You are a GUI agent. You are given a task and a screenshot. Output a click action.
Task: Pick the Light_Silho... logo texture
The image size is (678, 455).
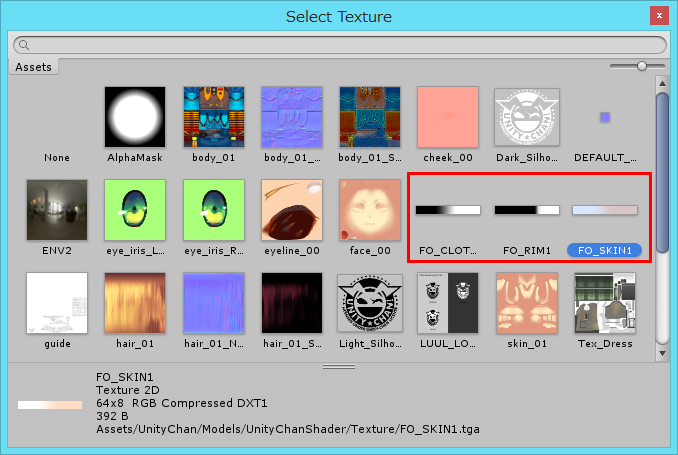coord(370,303)
